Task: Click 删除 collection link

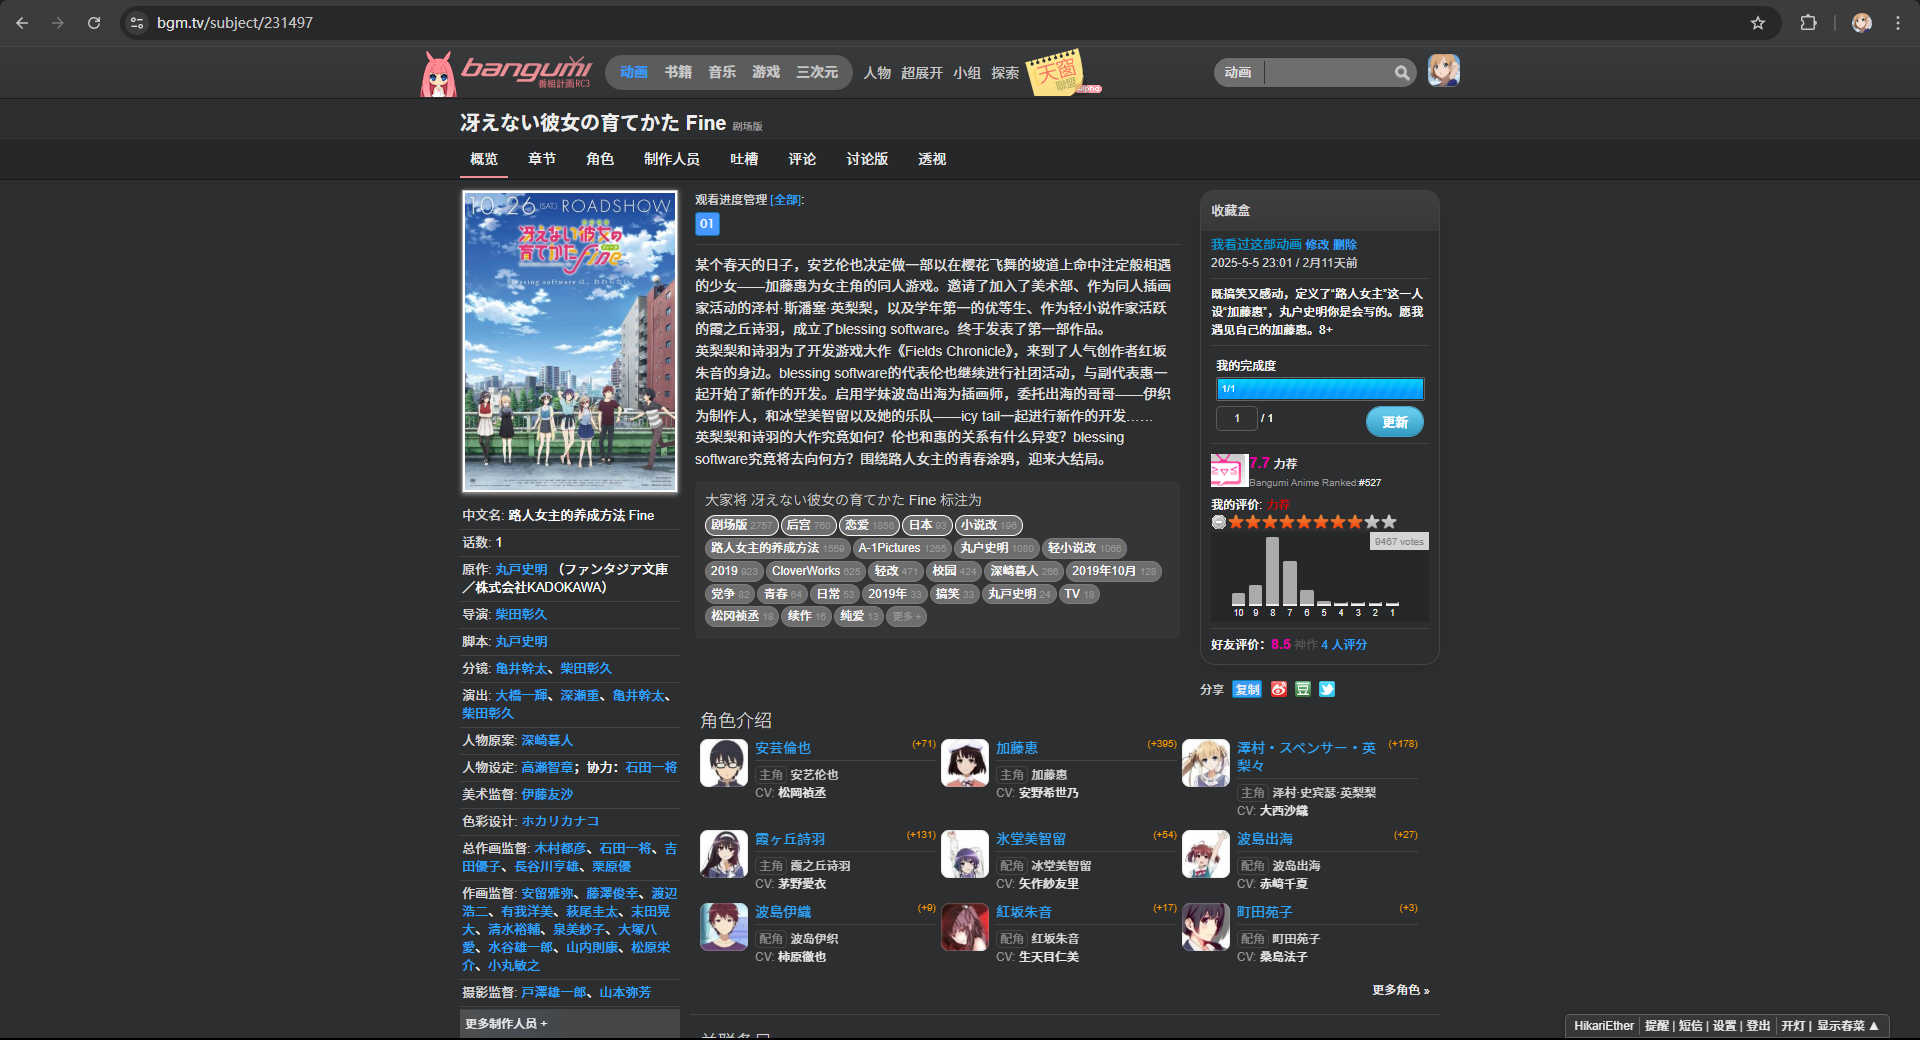Action: pos(1345,244)
